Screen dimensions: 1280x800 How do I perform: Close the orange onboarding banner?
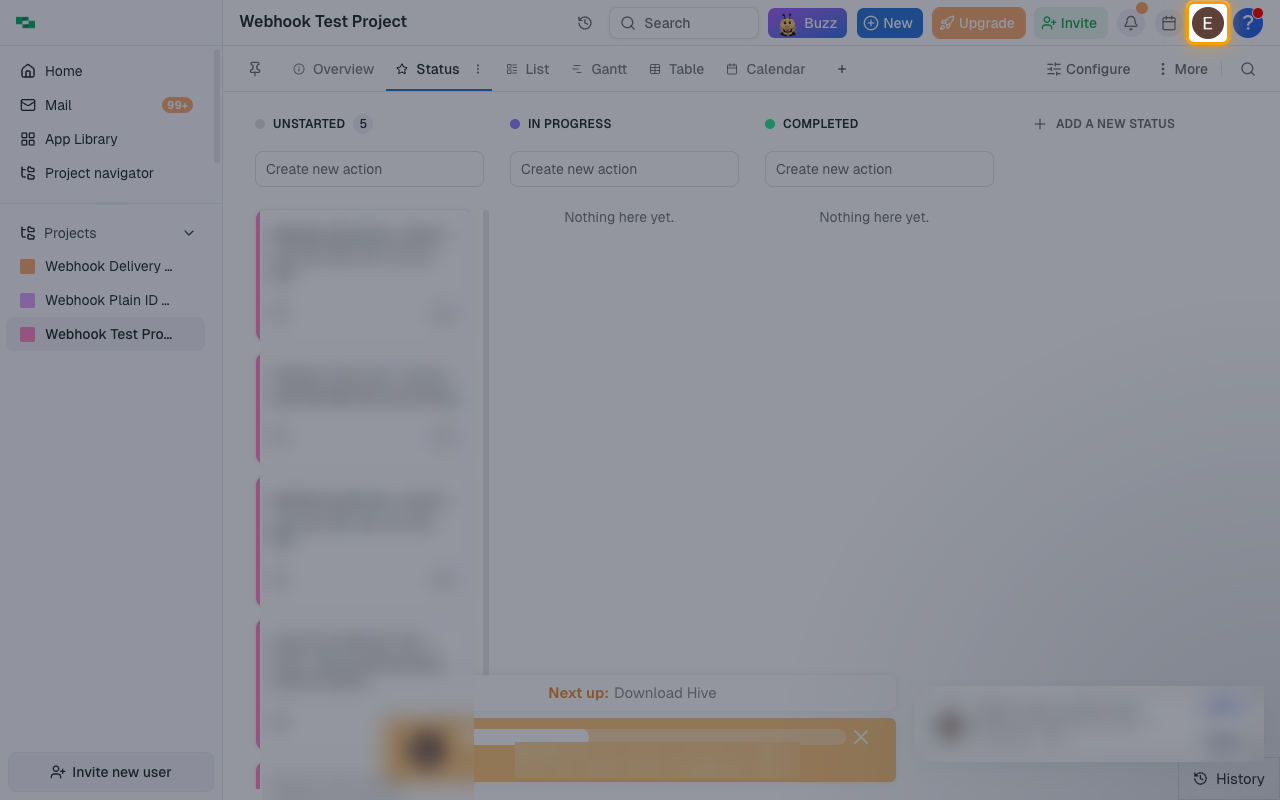(x=861, y=737)
